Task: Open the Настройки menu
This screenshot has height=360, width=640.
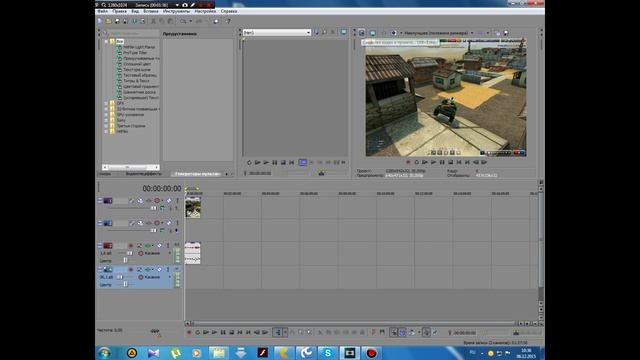Action: [x=205, y=11]
